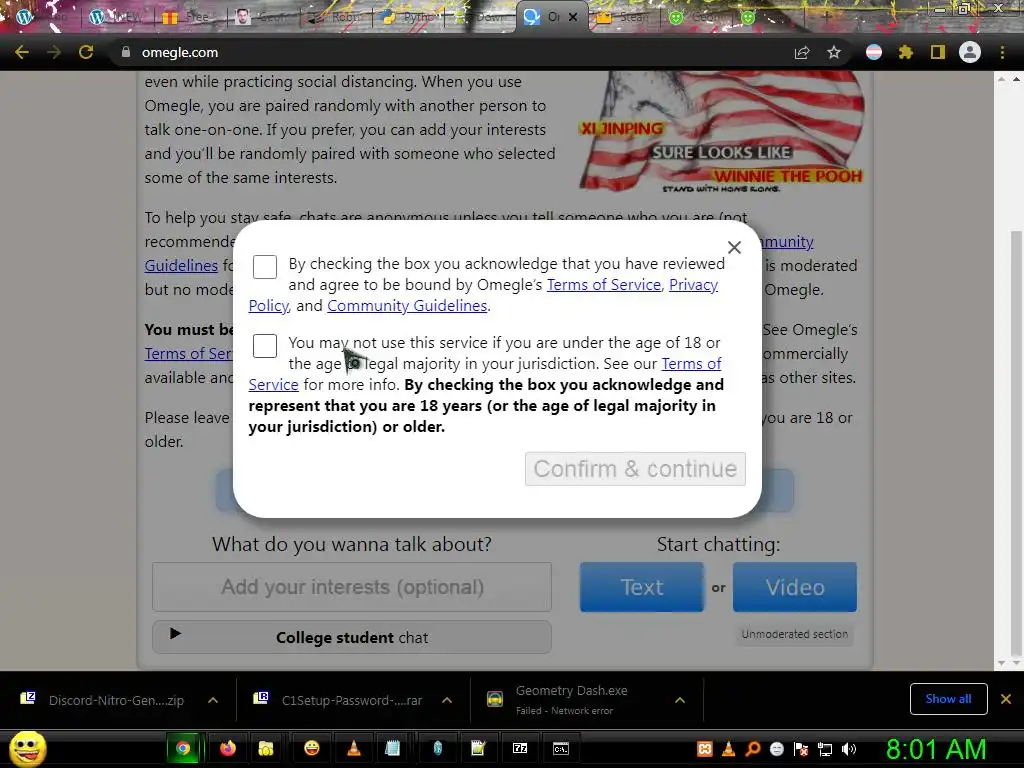Open the Chrome profile avatar
The width and height of the screenshot is (1024, 768).
coord(970,52)
